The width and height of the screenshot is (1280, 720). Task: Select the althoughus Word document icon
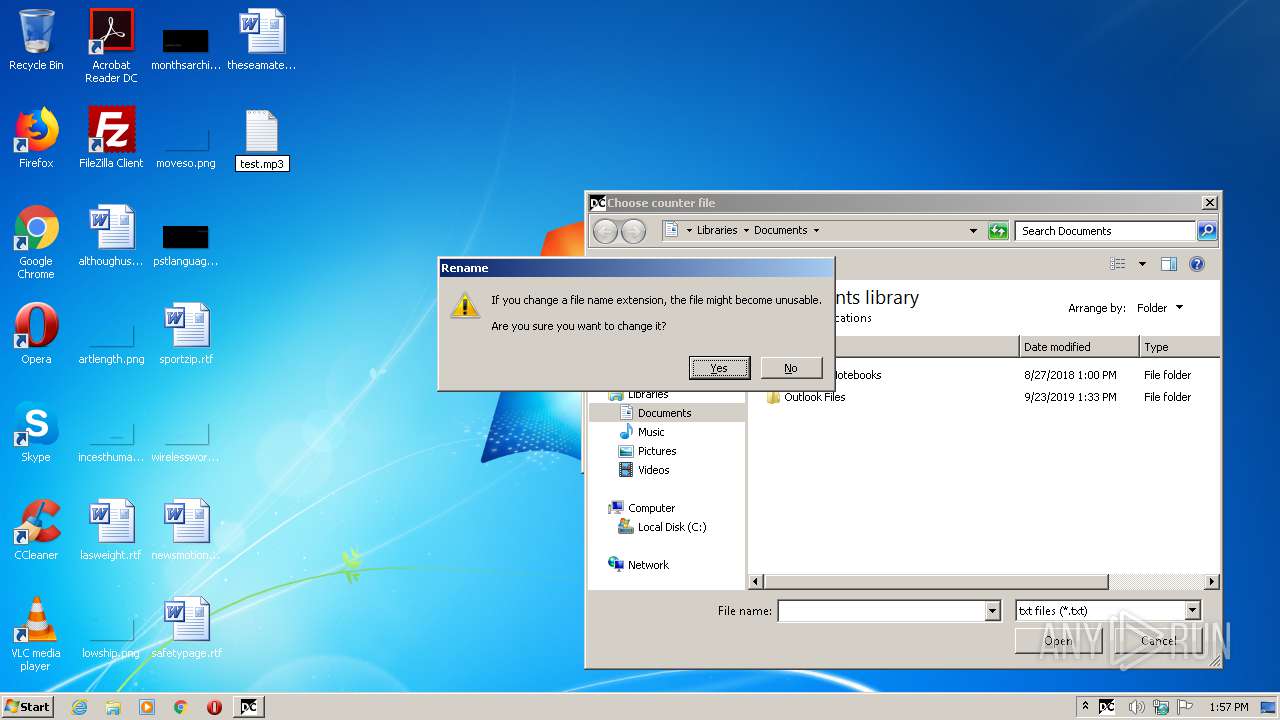tap(111, 236)
